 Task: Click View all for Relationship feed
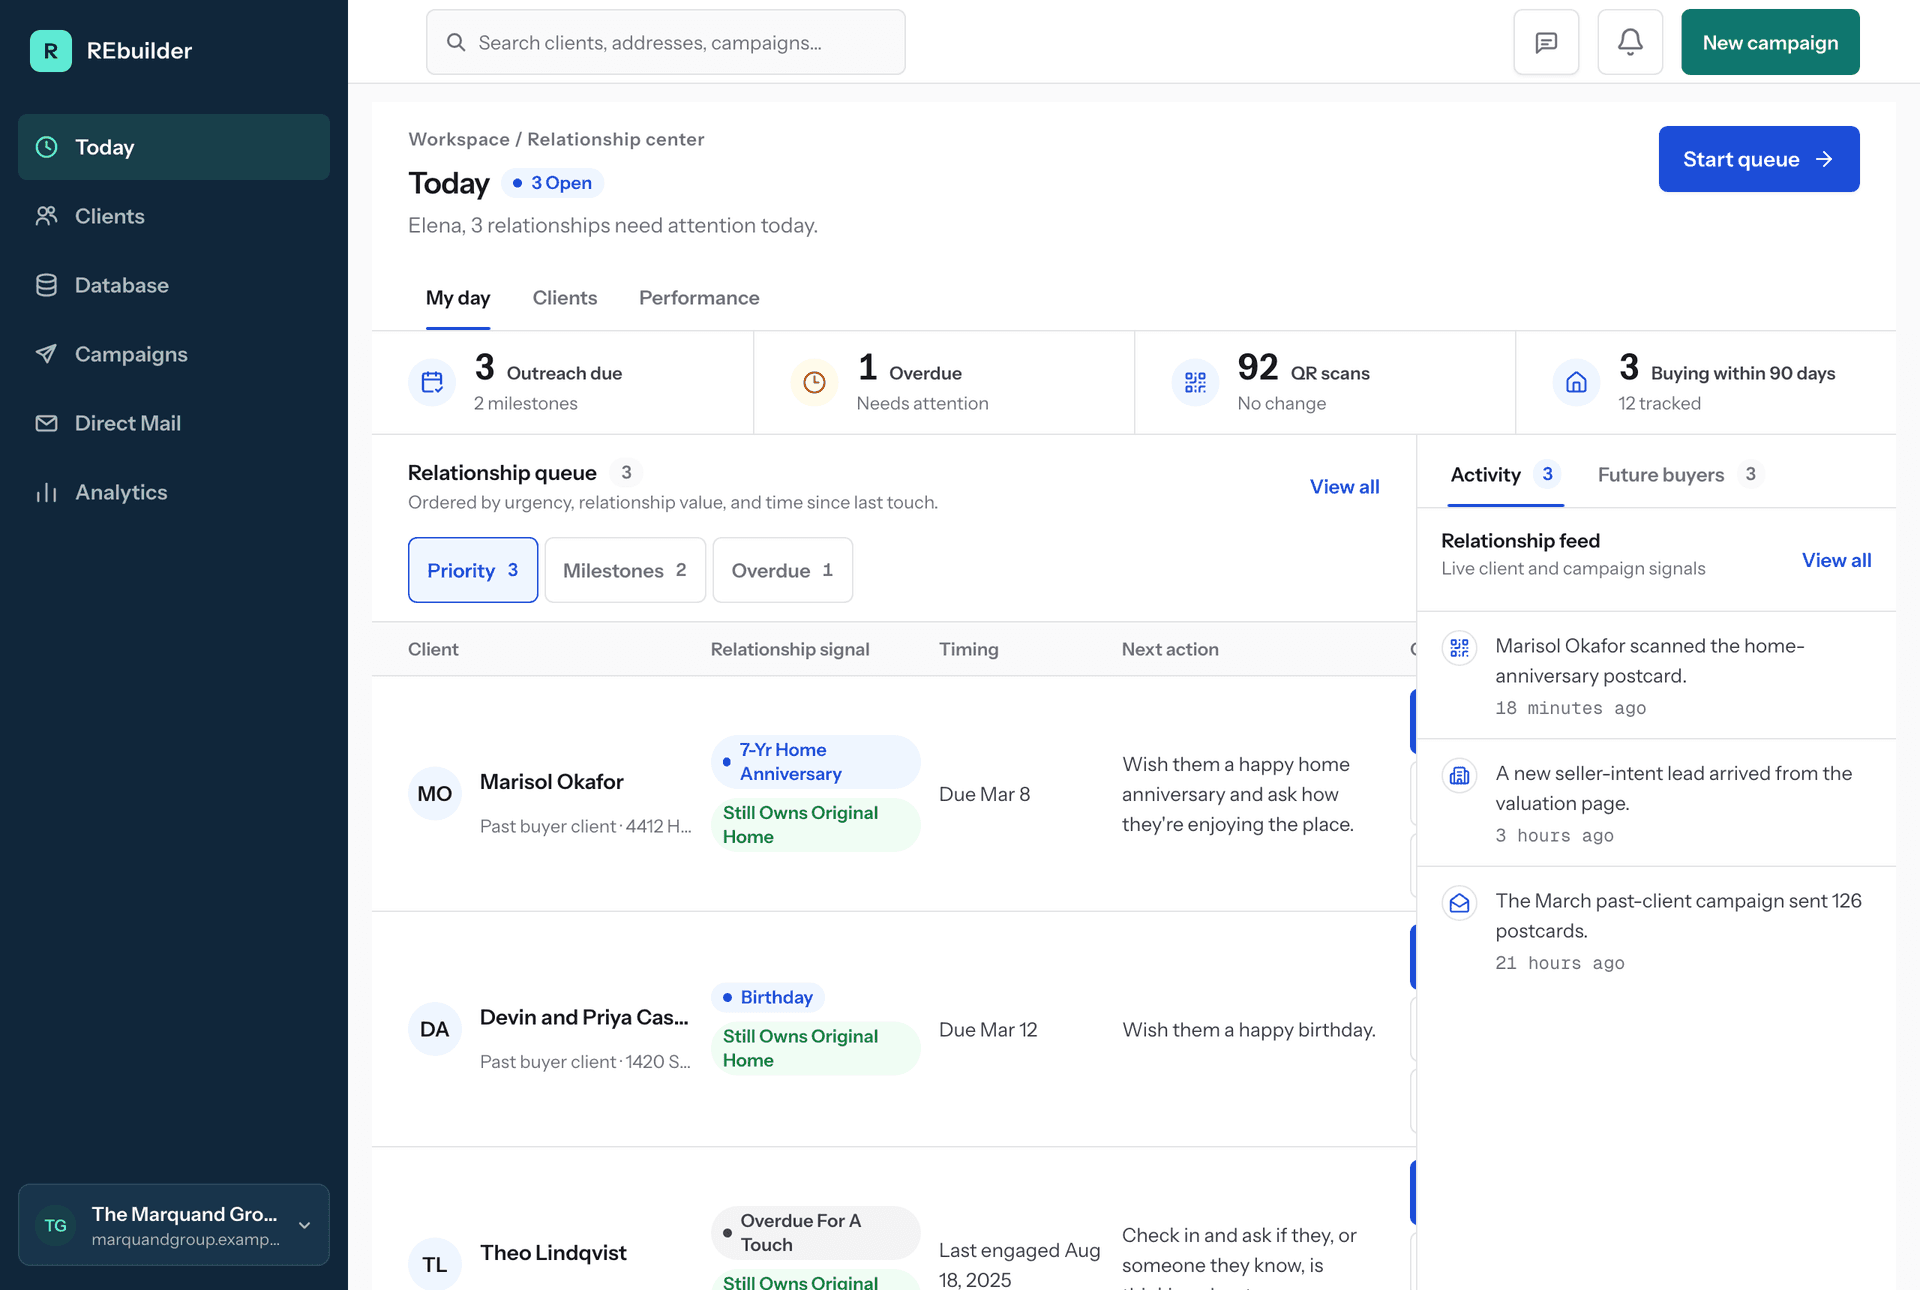coord(1836,560)
